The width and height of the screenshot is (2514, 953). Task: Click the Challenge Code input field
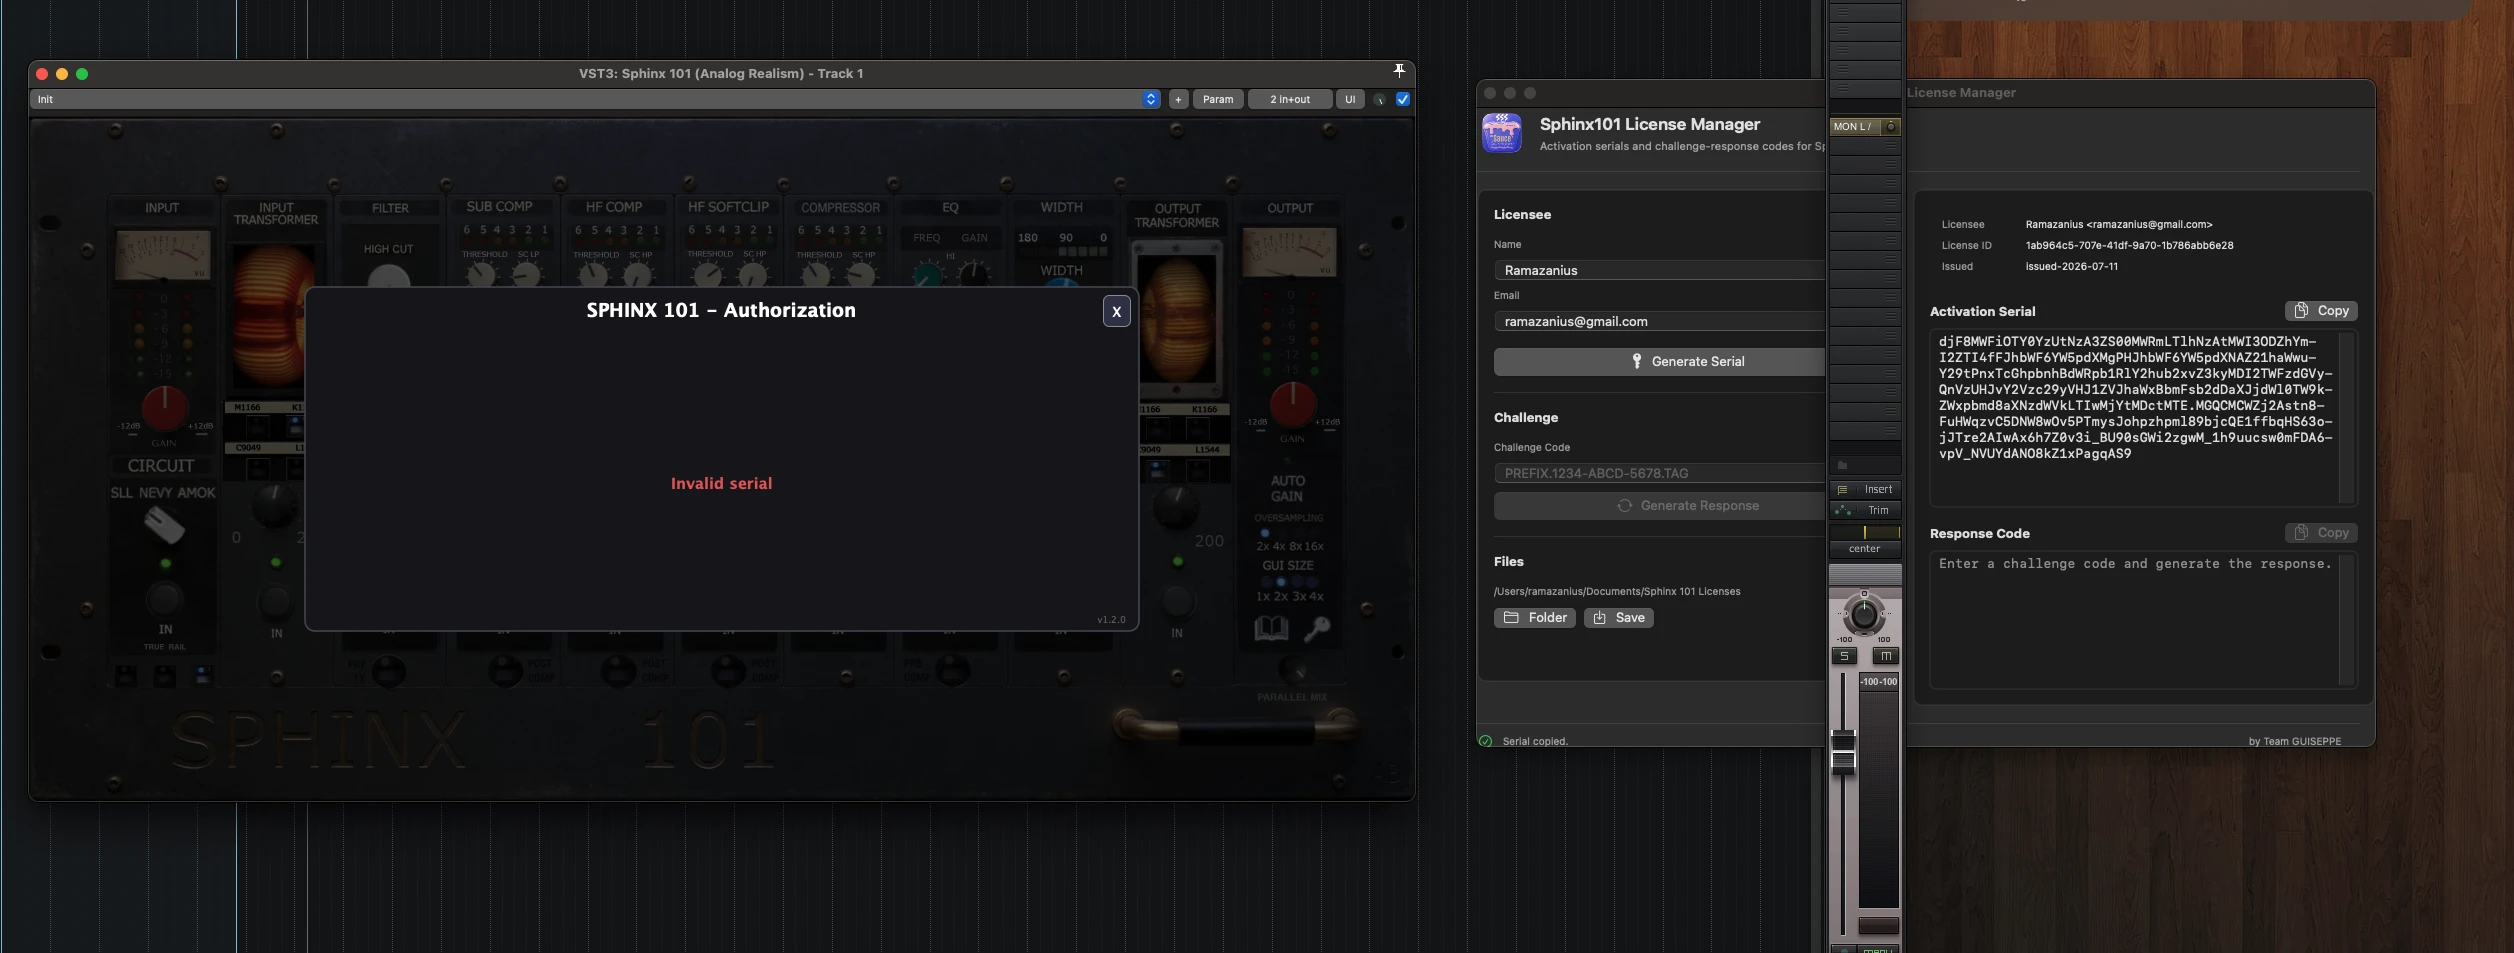[1660, 473]
